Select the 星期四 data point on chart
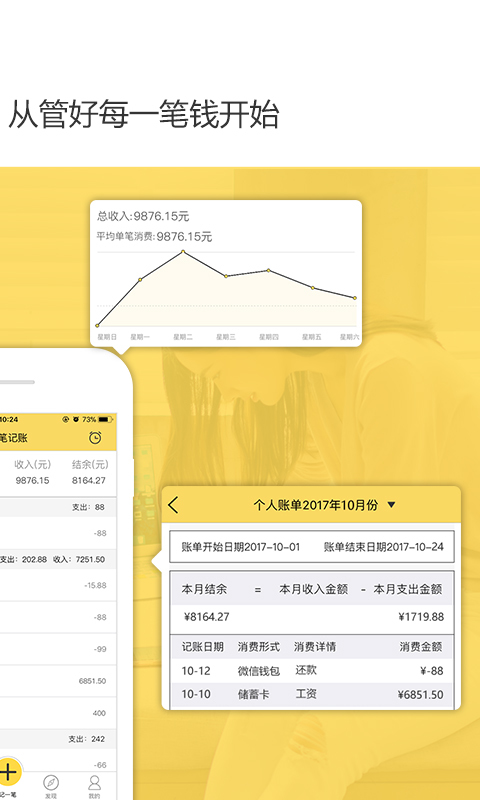480x800 pixels. point(269,270)
